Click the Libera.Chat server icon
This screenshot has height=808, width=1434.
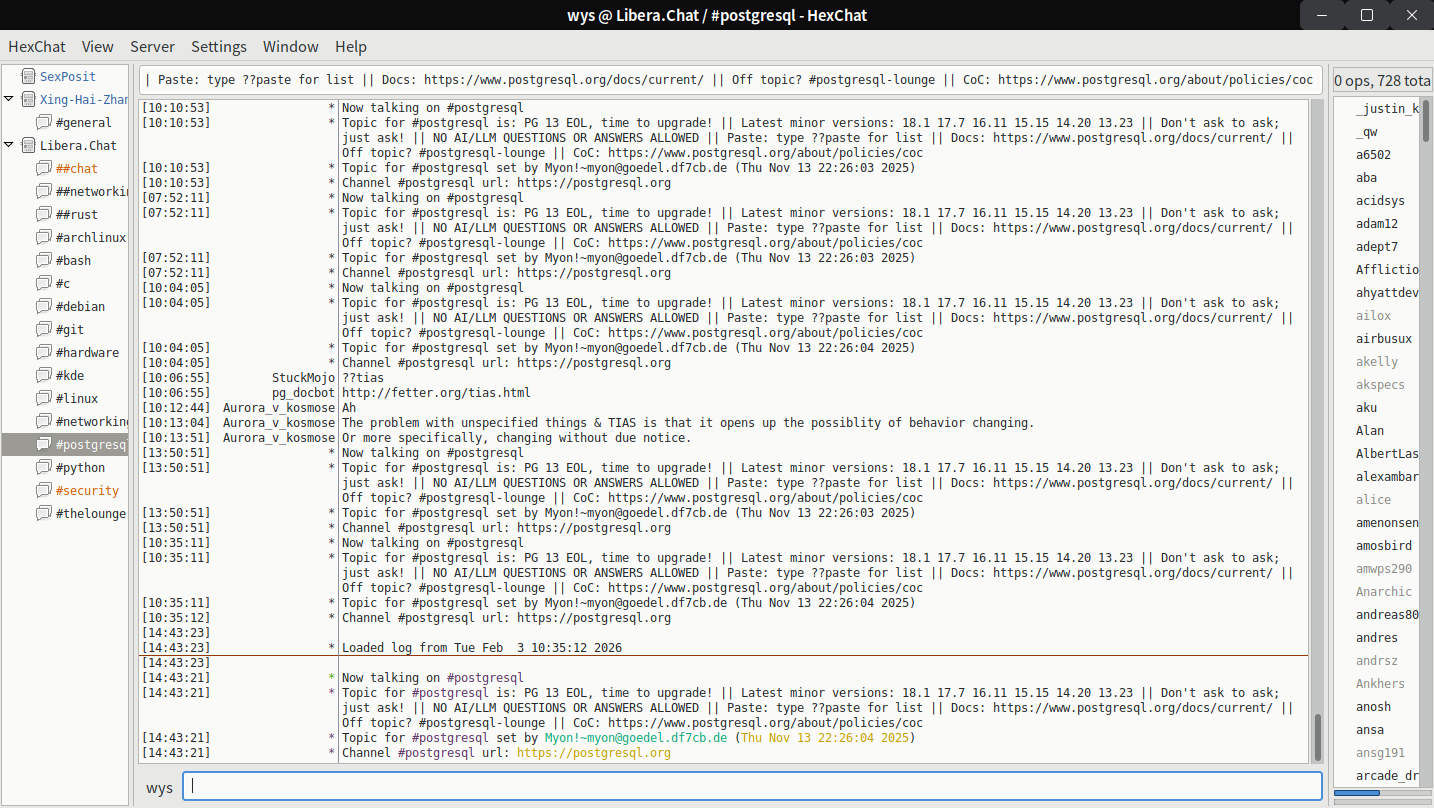27,145
